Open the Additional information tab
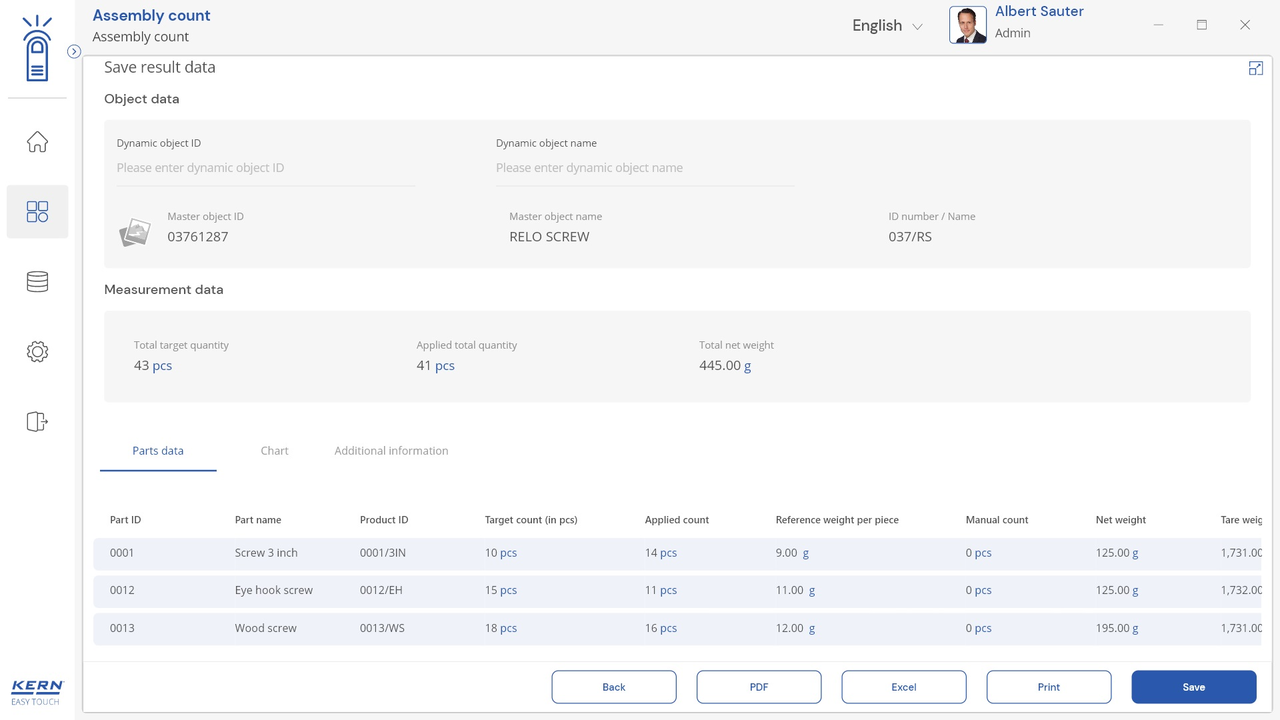 coord(391,451)
